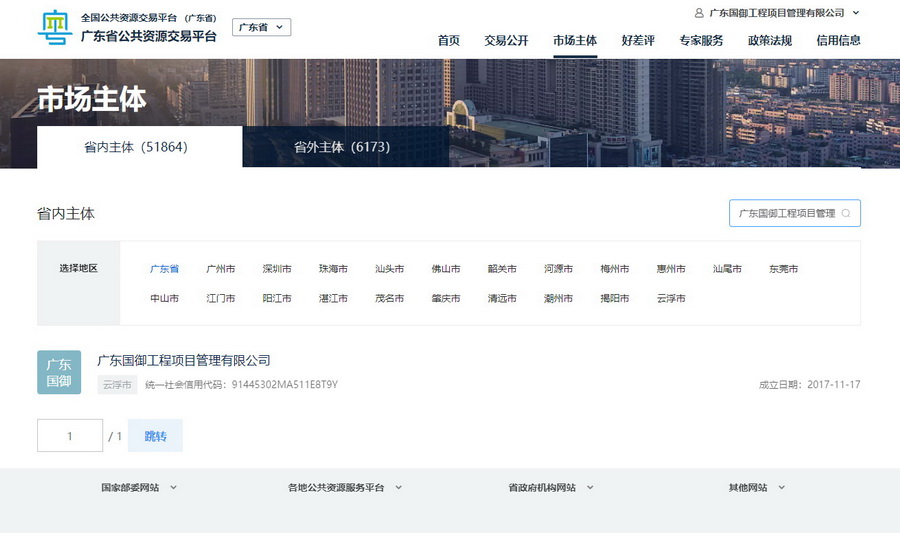Open the 政策法规 menu

click(x=770, y=41)
